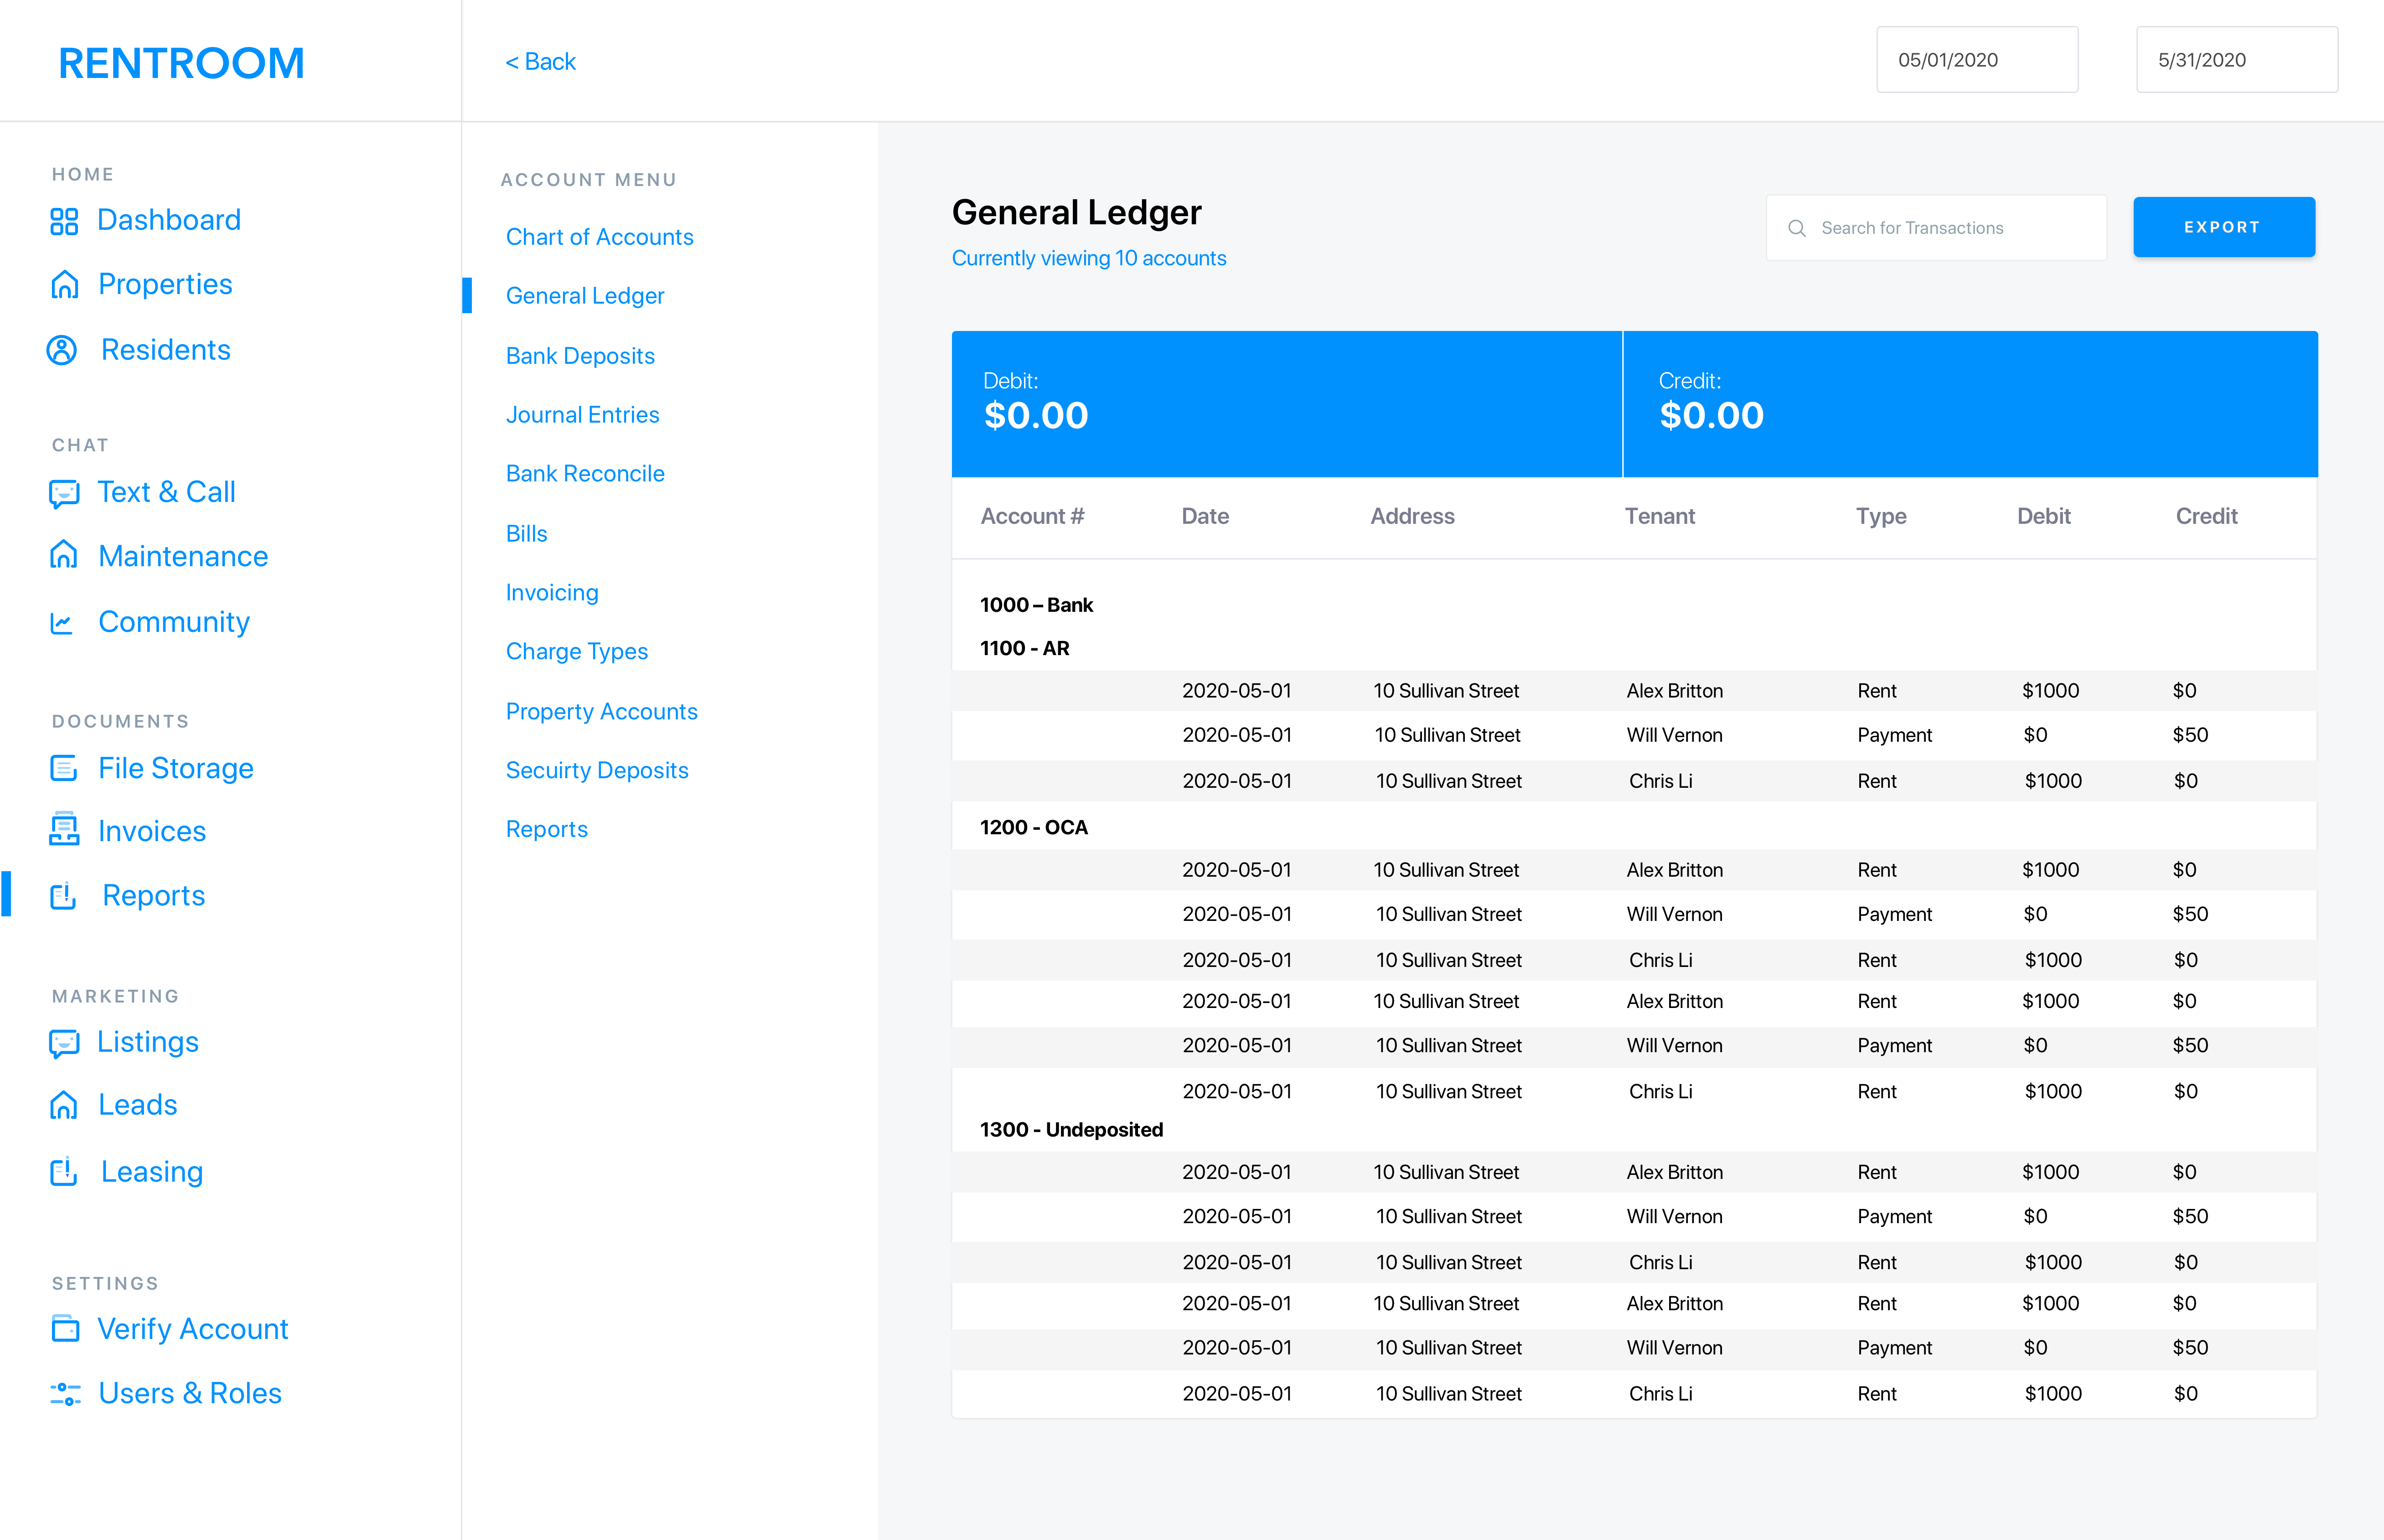Click the Leads house icon
This screenshot has width=2384, height=1540.
pyautogui.click(x=64, y=1104)
